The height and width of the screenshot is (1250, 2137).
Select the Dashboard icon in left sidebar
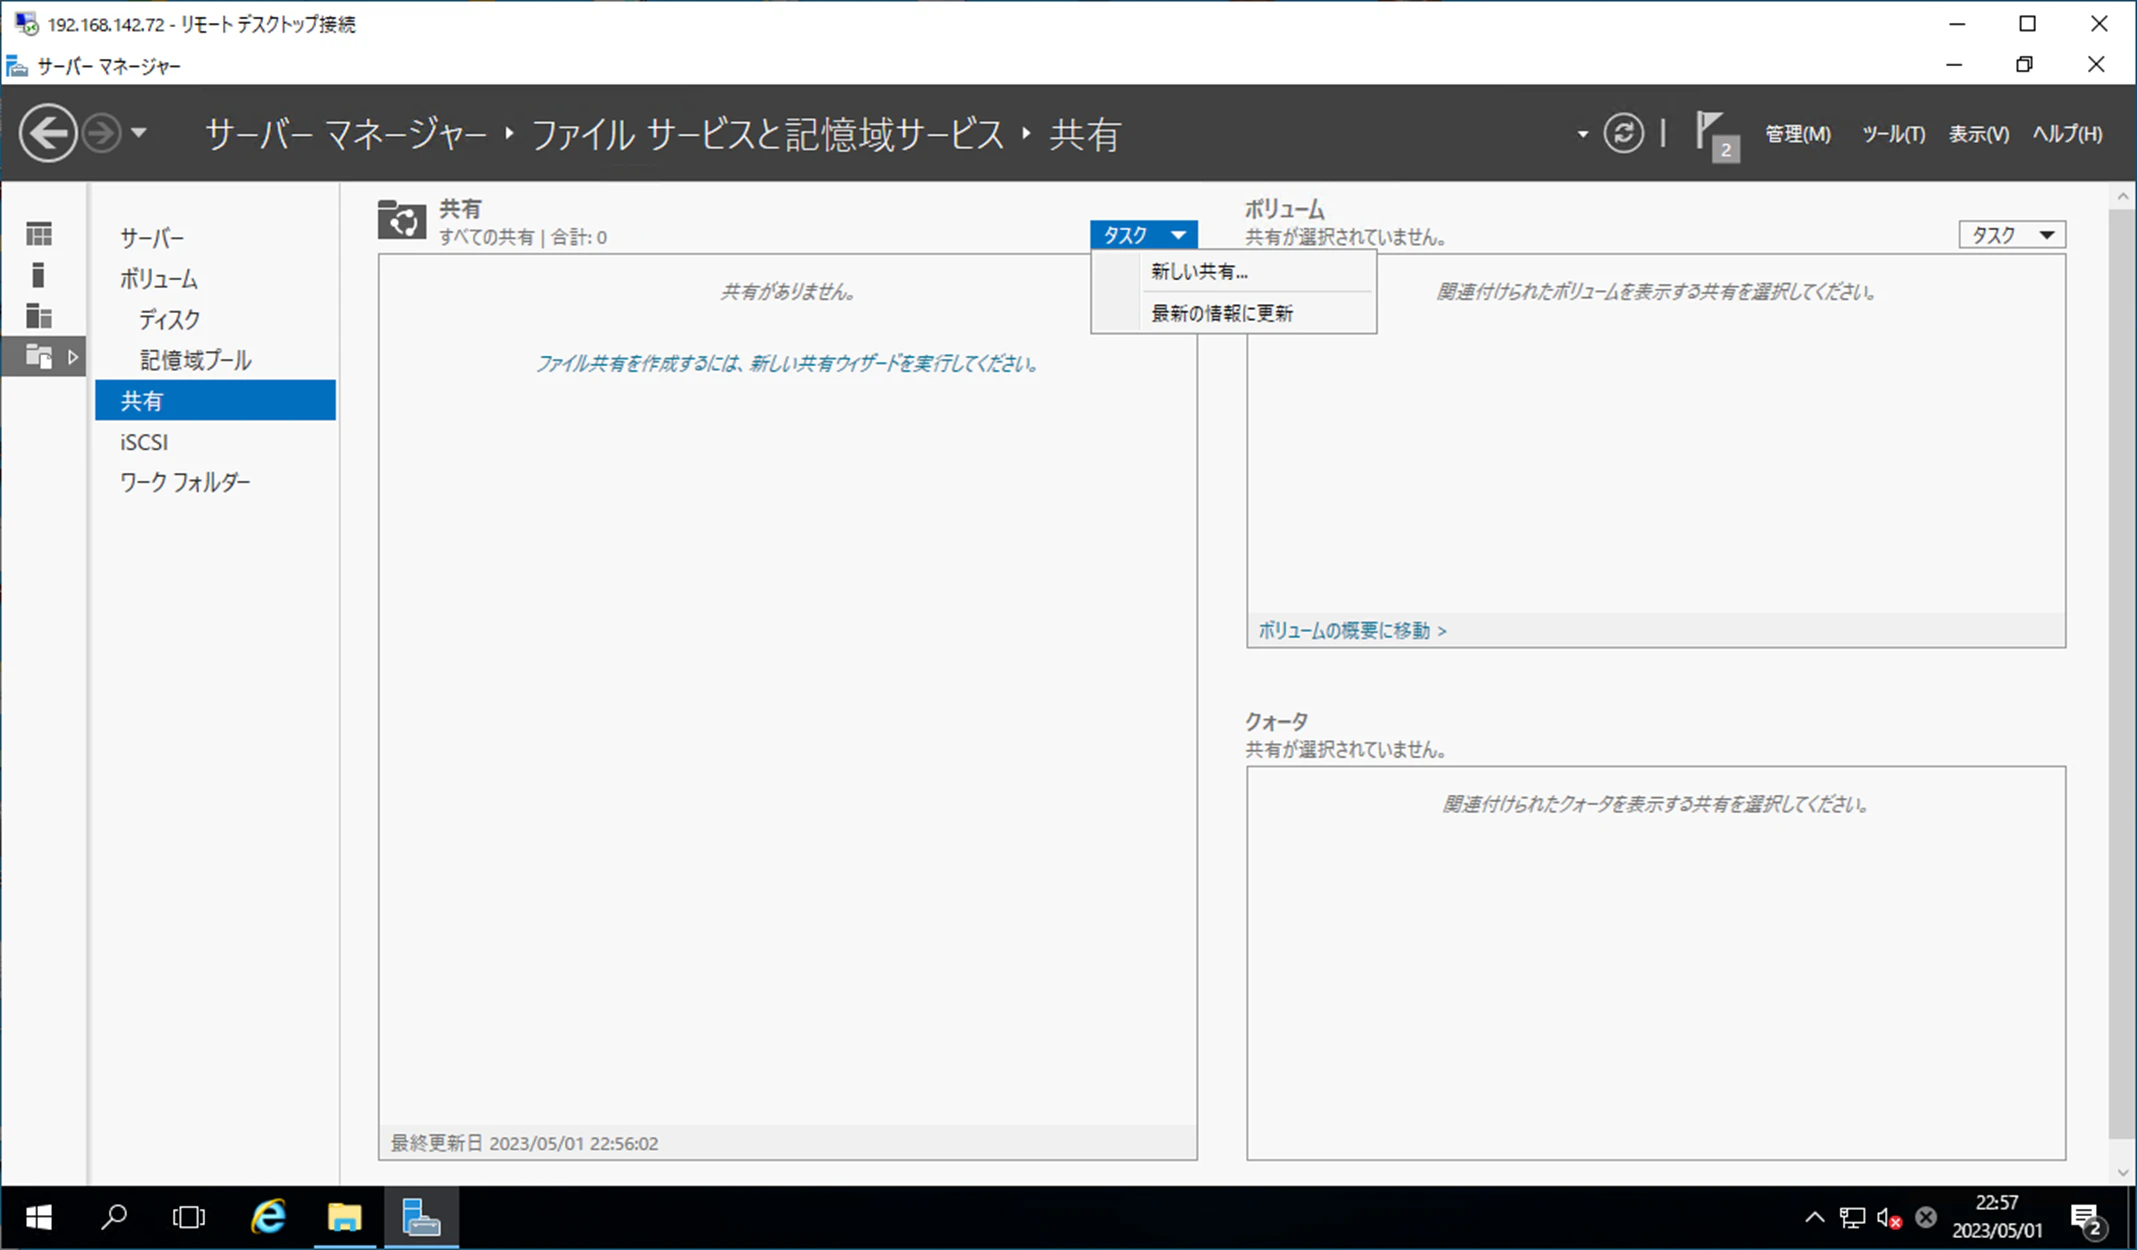pyautogui.click(x=39, y=234)
